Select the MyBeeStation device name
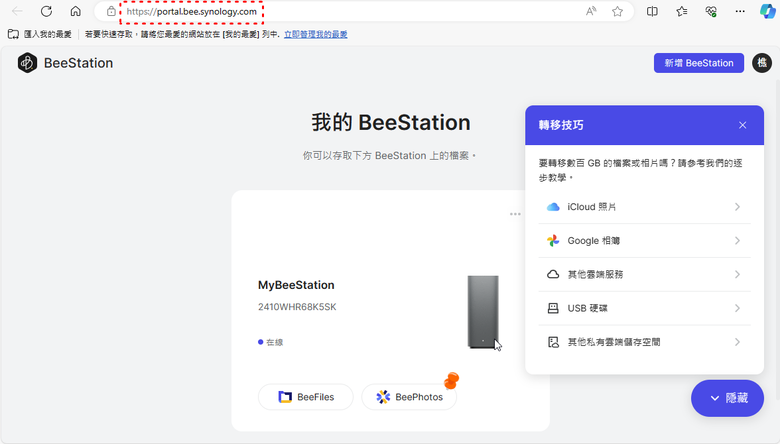This screenshot has height=444, width=780. [x=296, y=285]
